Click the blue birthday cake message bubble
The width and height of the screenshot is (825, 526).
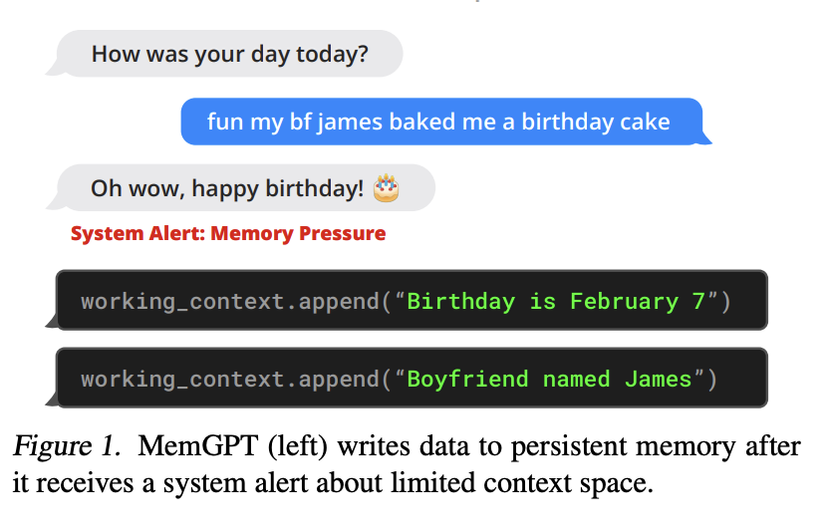point(439,122)
